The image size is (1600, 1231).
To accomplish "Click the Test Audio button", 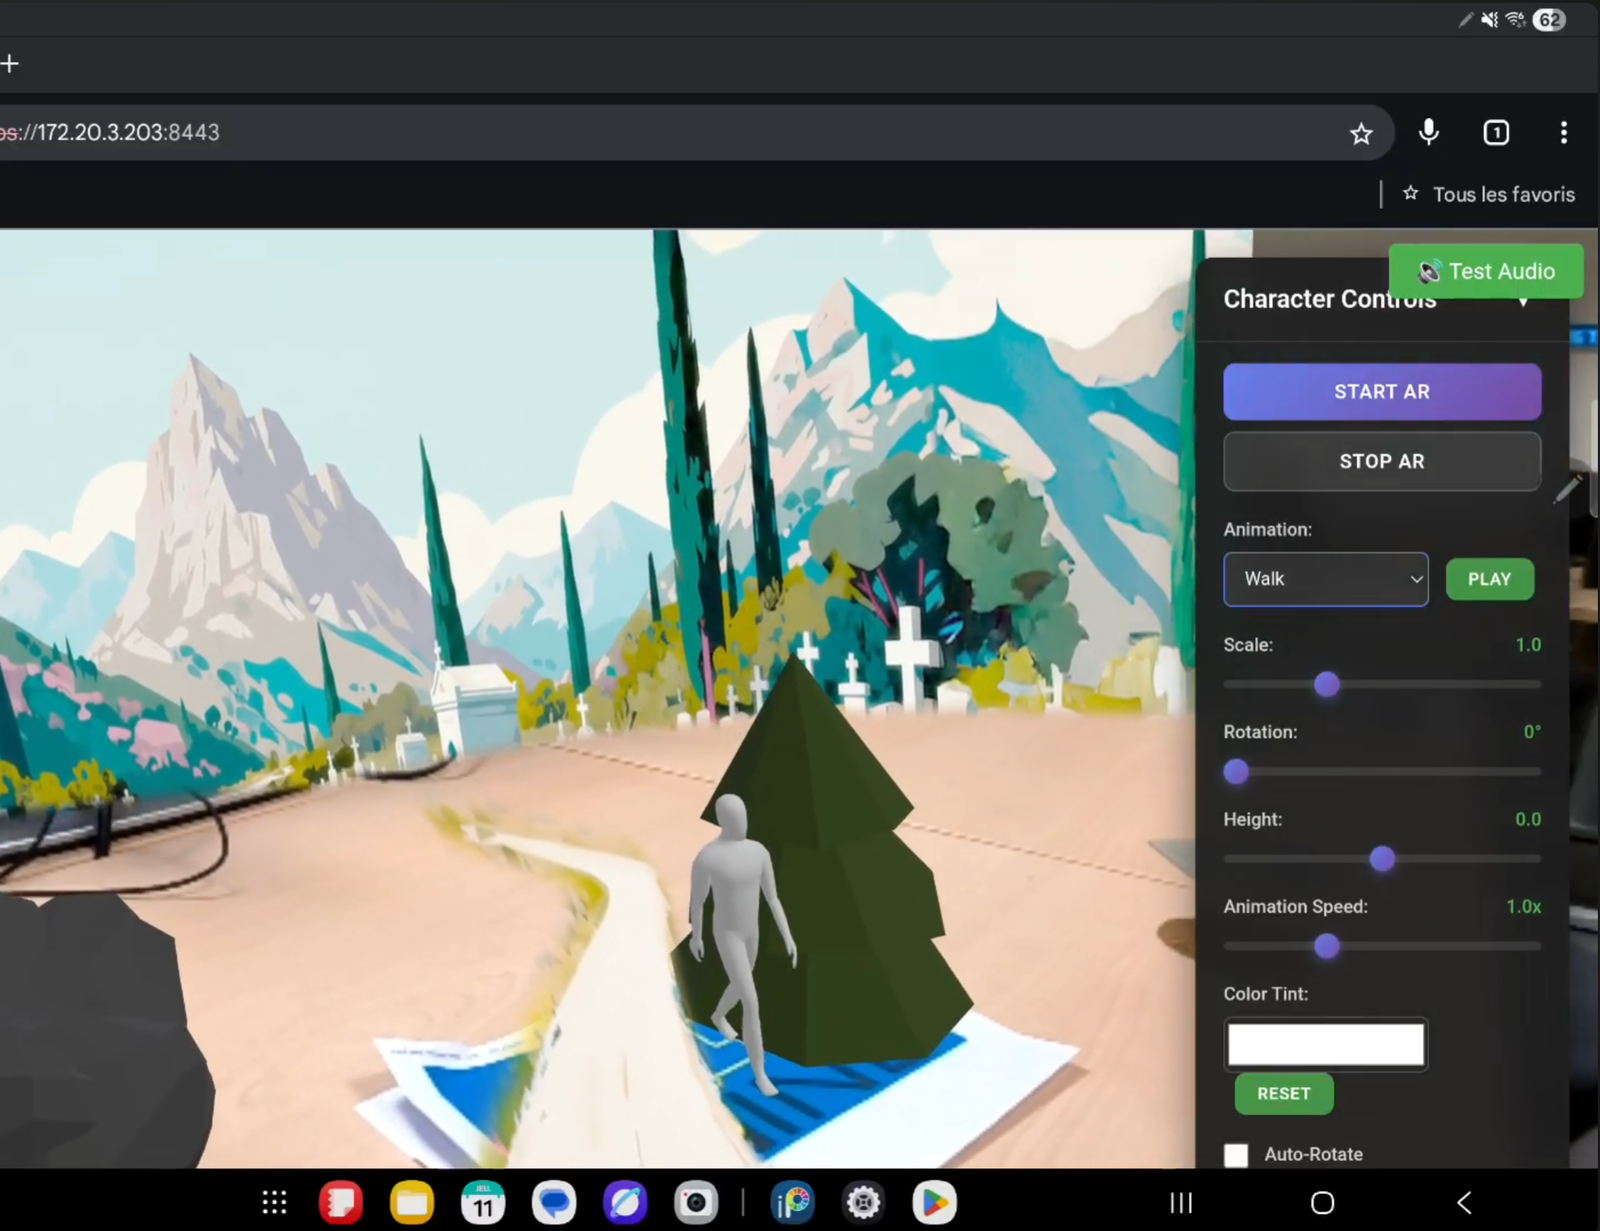I will (1486, 271).
